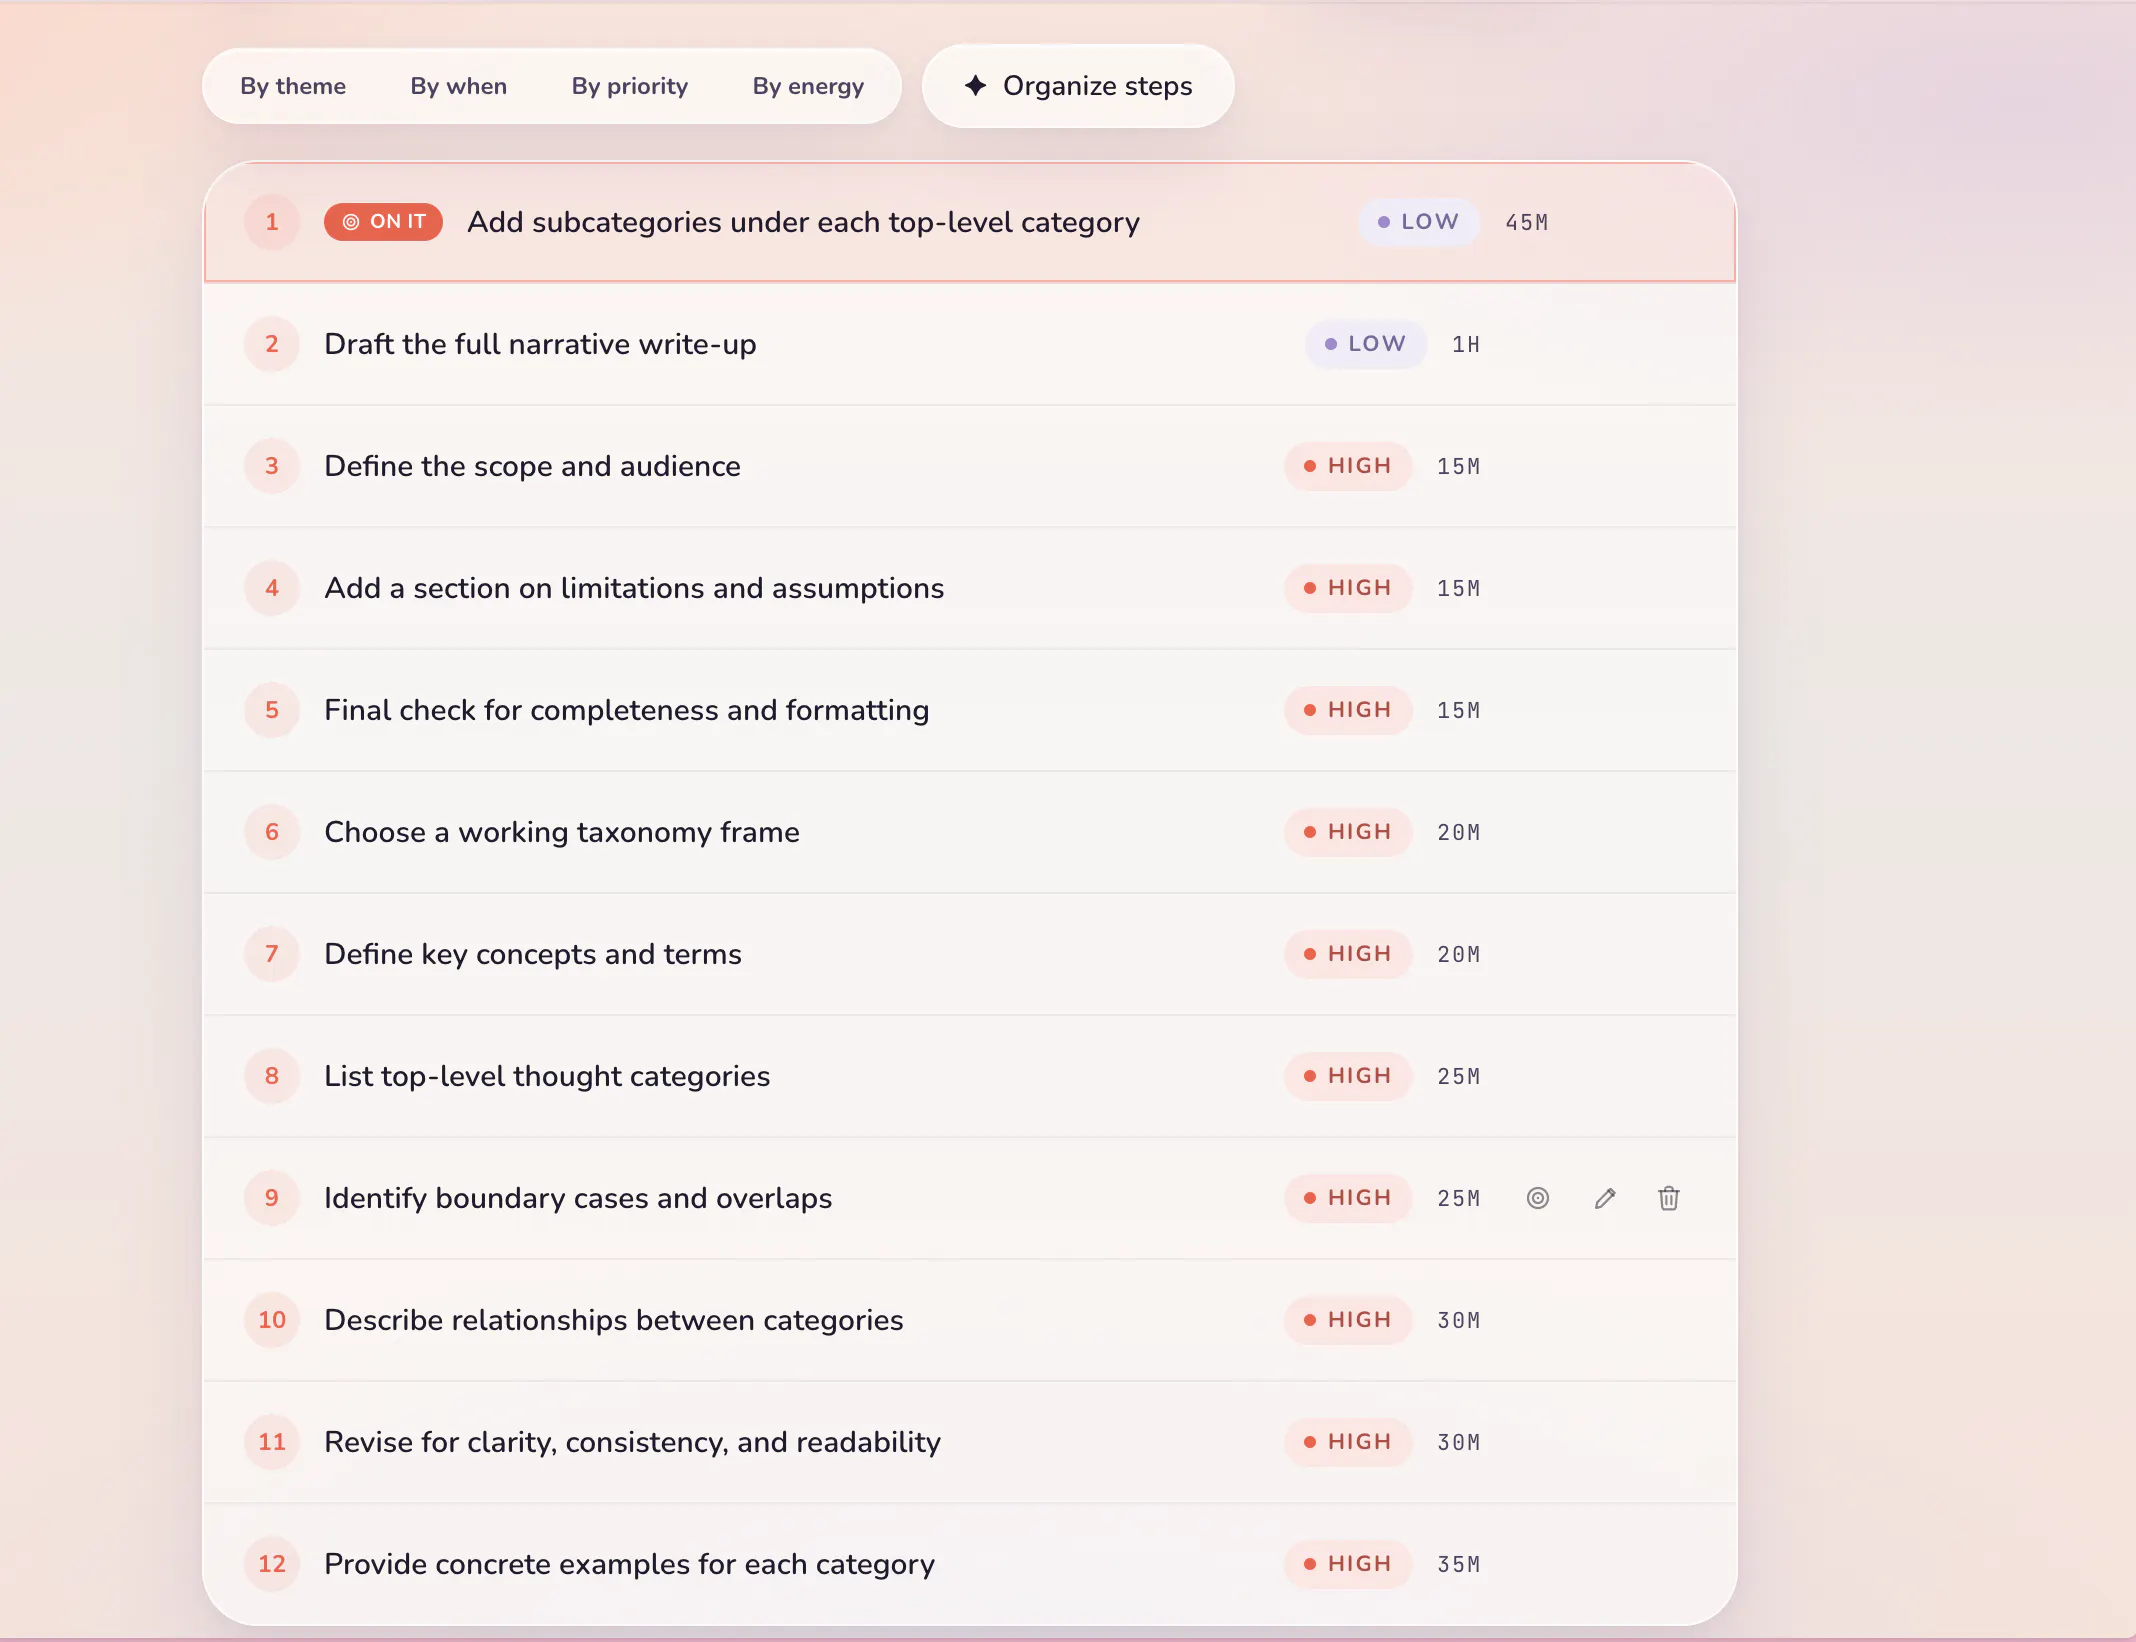Click HIGH badge on Provide concrete examples row
2136x1642 pixels.
click(x=1348, y=1564)
